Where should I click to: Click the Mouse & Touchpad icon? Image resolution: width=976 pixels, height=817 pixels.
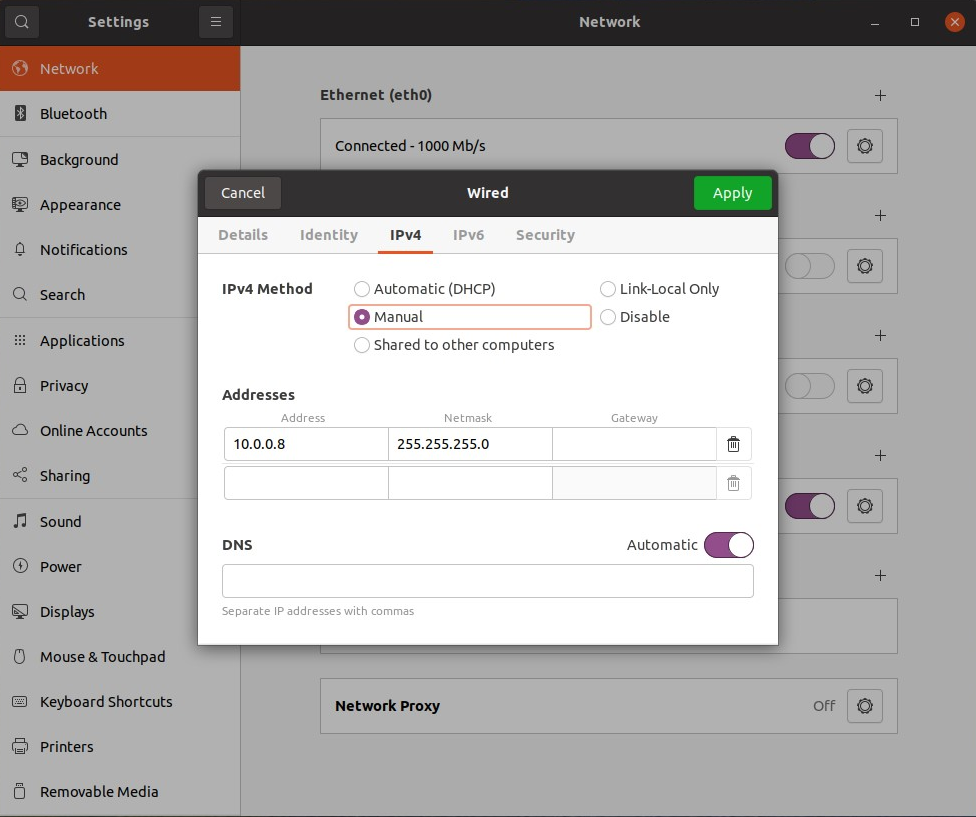click(20, 656)
